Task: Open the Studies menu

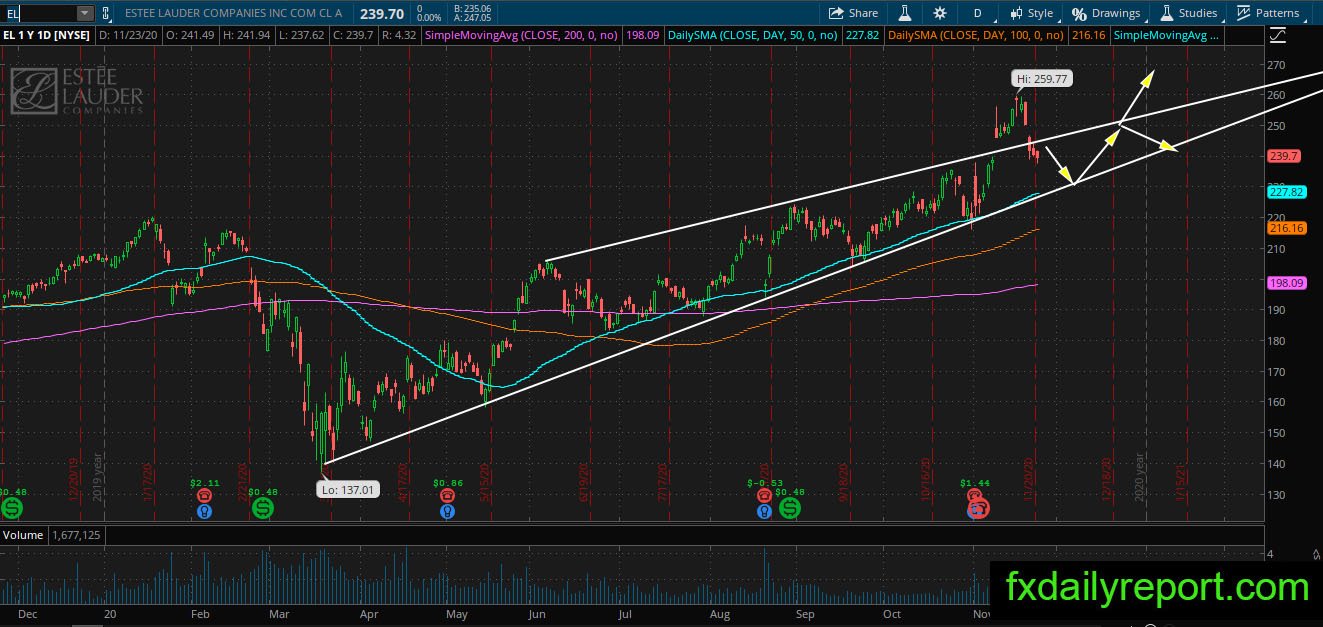Action: (x=1189, y=13)
